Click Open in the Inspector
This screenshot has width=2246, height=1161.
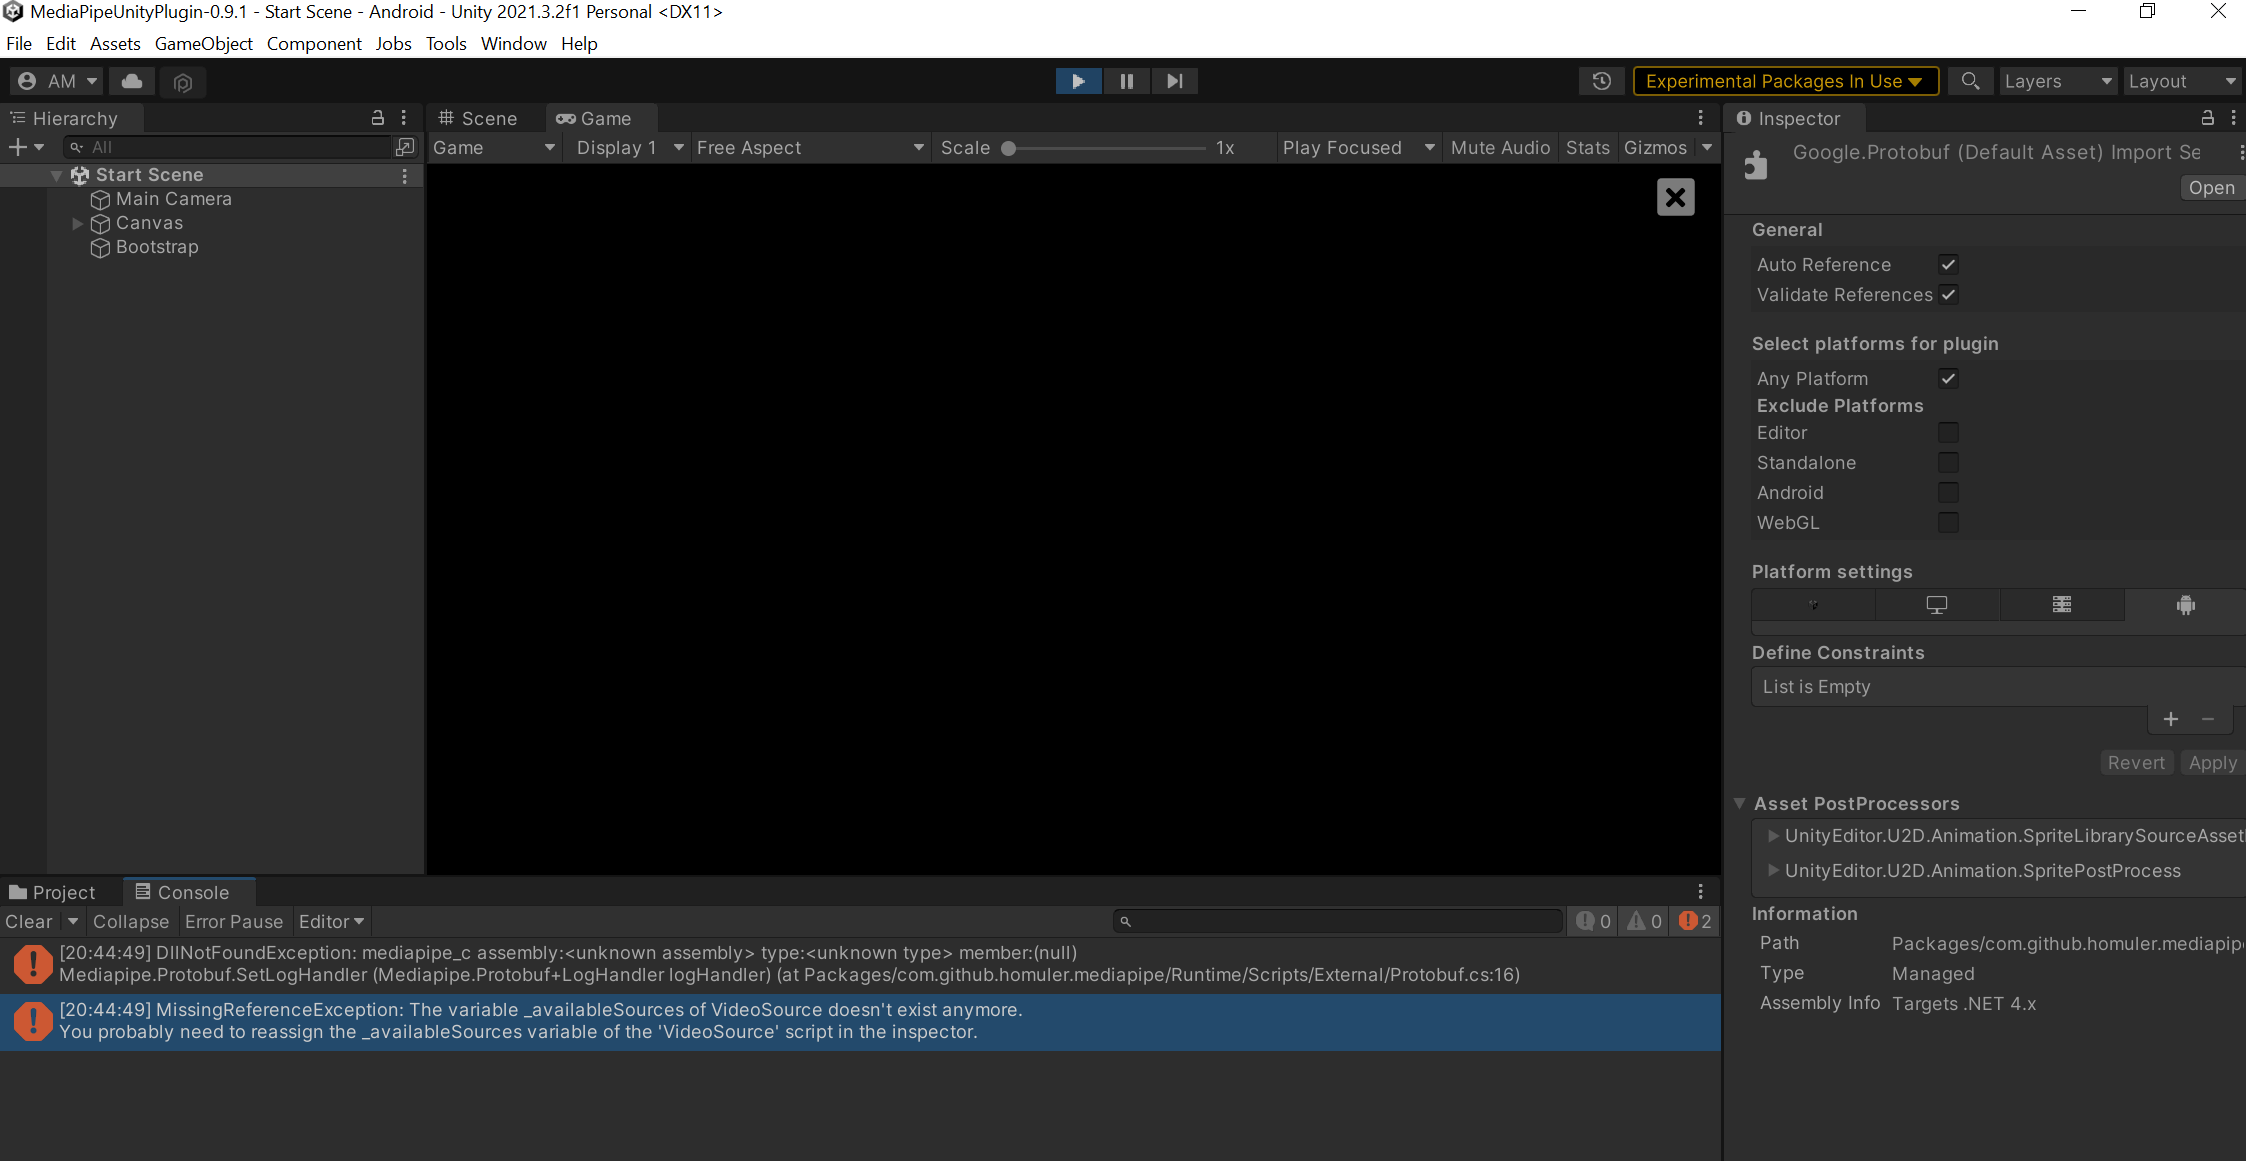click(x=2211, y=187)
